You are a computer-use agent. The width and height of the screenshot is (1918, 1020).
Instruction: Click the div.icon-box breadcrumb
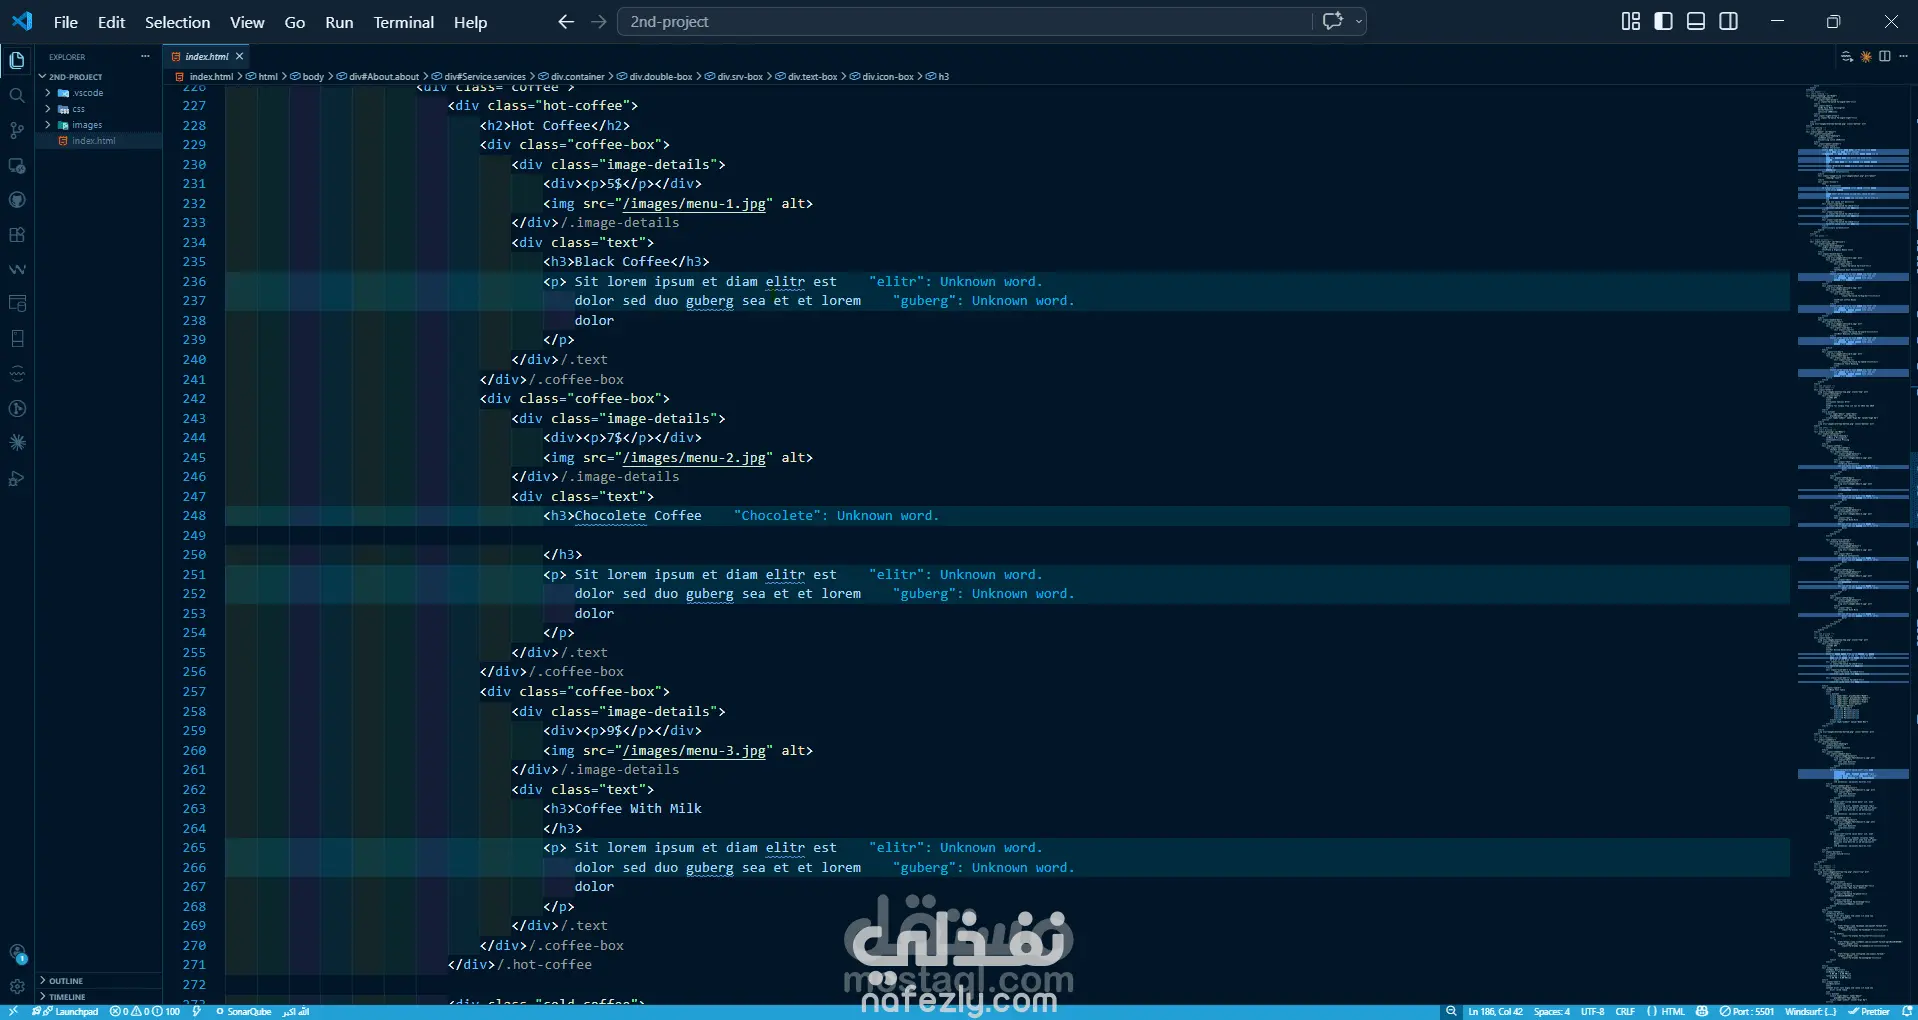click(882, 77)
